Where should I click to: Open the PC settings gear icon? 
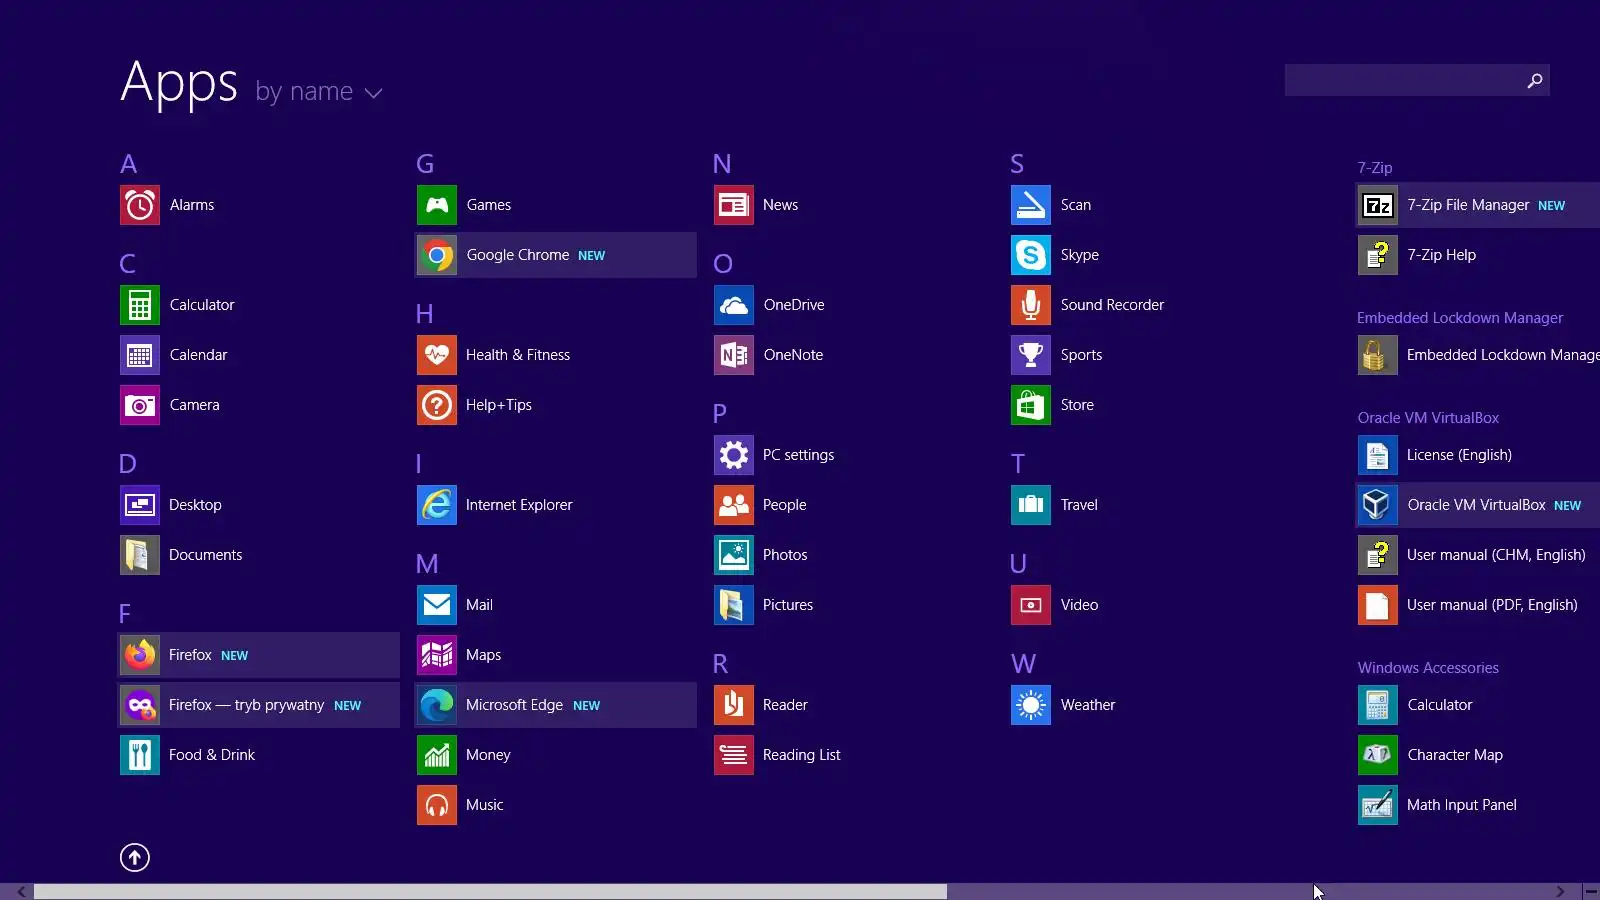point(734,455)
